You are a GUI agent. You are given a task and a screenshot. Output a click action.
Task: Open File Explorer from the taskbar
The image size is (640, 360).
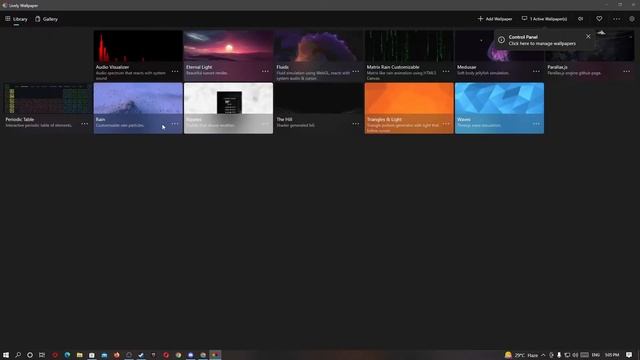(80, 355)
